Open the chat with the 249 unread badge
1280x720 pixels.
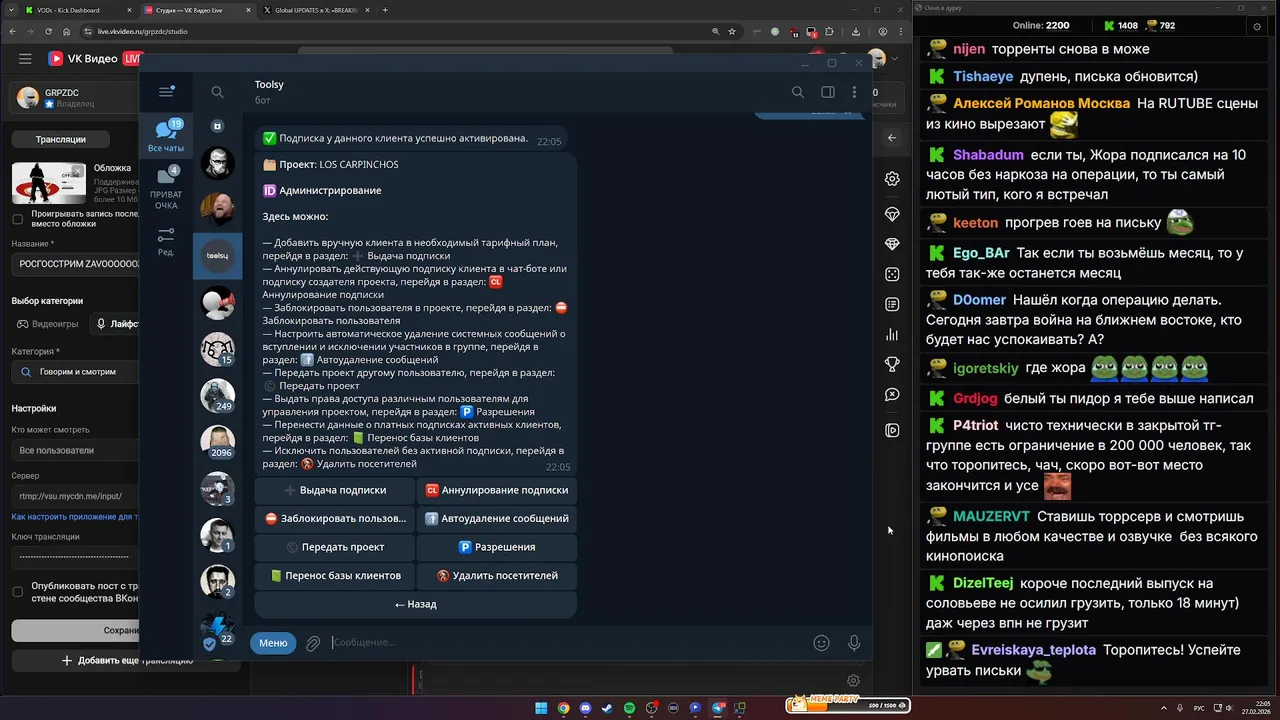[217, 395]
